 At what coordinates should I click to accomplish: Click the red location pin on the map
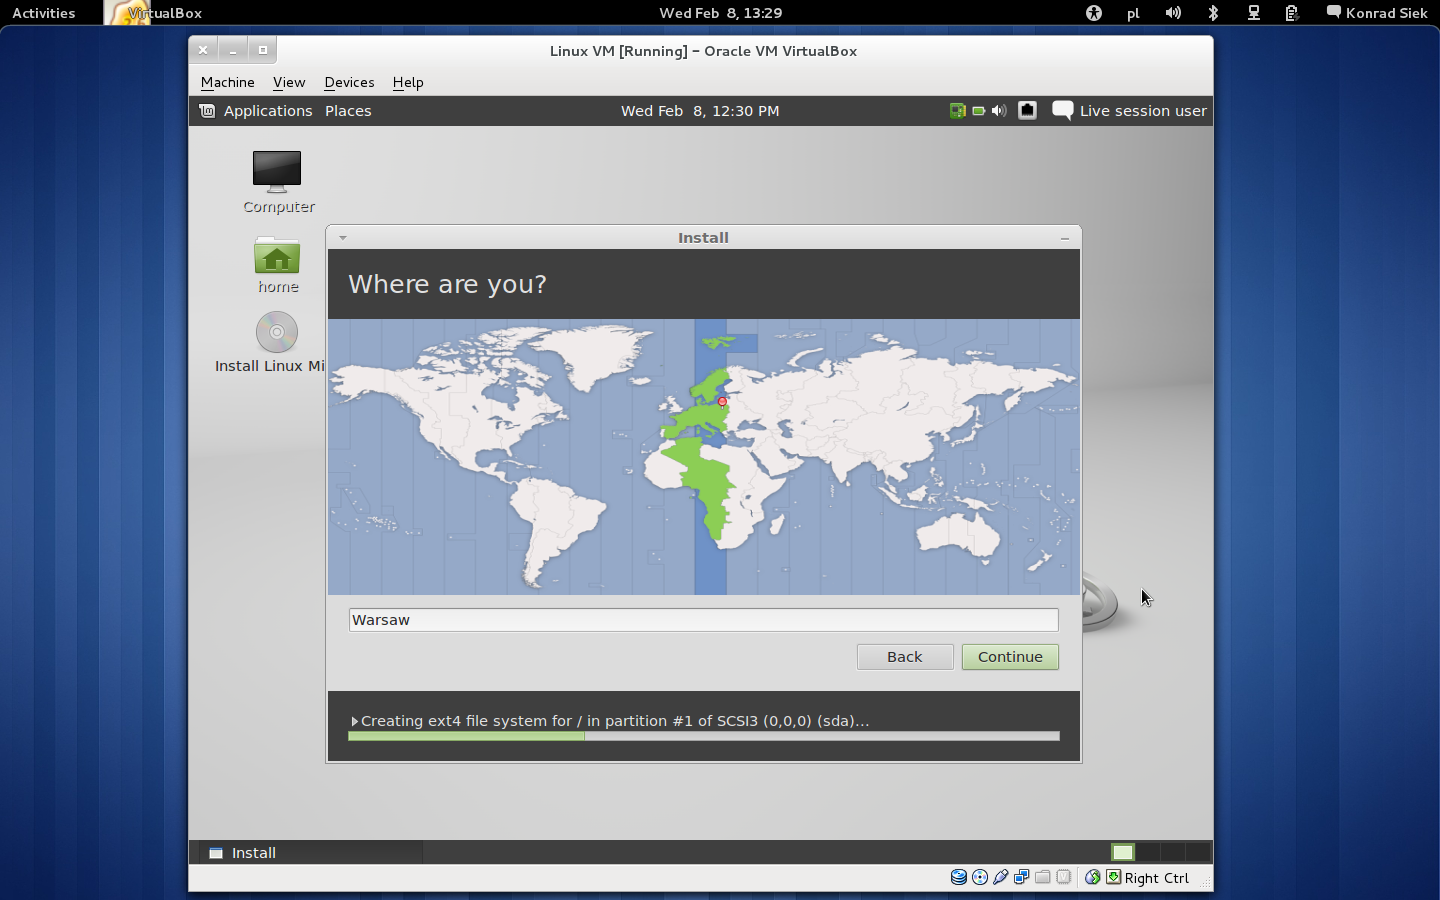tap(722, 401)
